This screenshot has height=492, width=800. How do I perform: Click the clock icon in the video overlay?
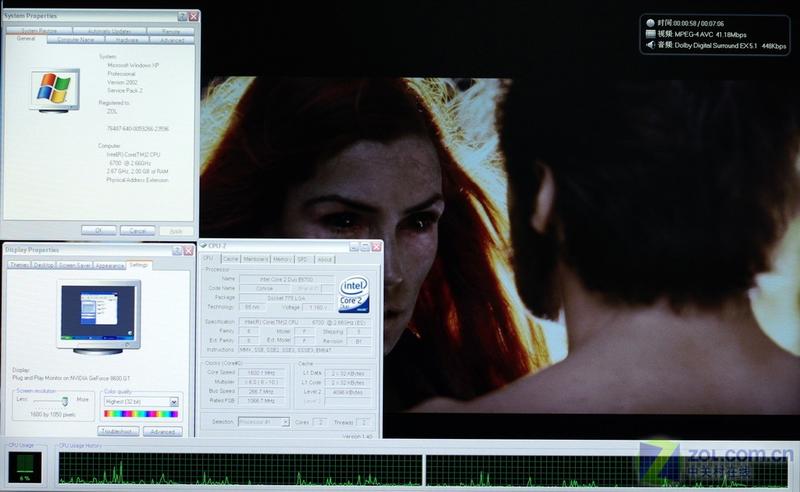click(650, 23)
